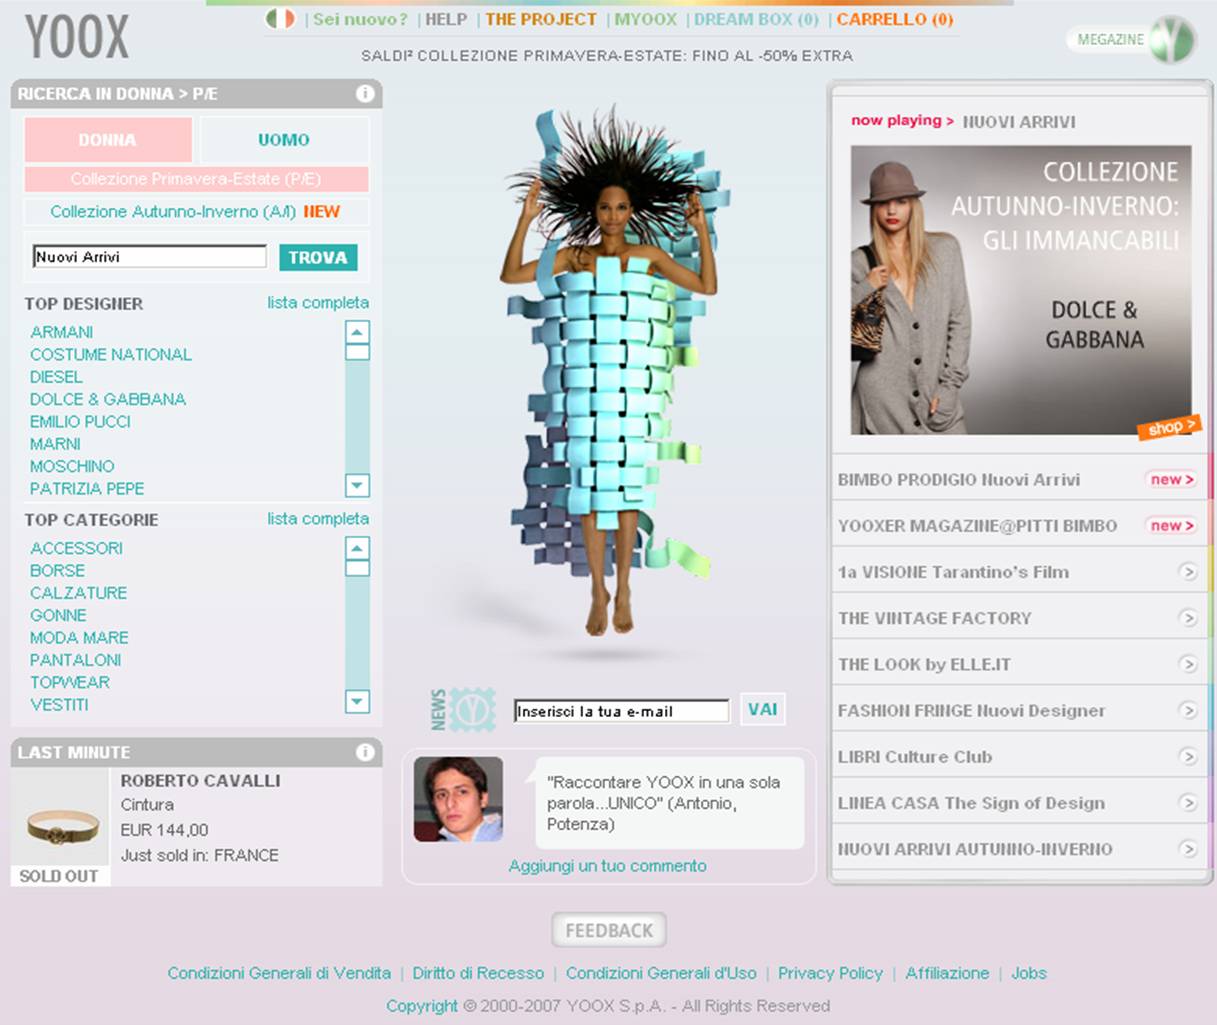Select ARMANI designer
The width and height of the screenshot is (1217, 1025).
(61, 332)
